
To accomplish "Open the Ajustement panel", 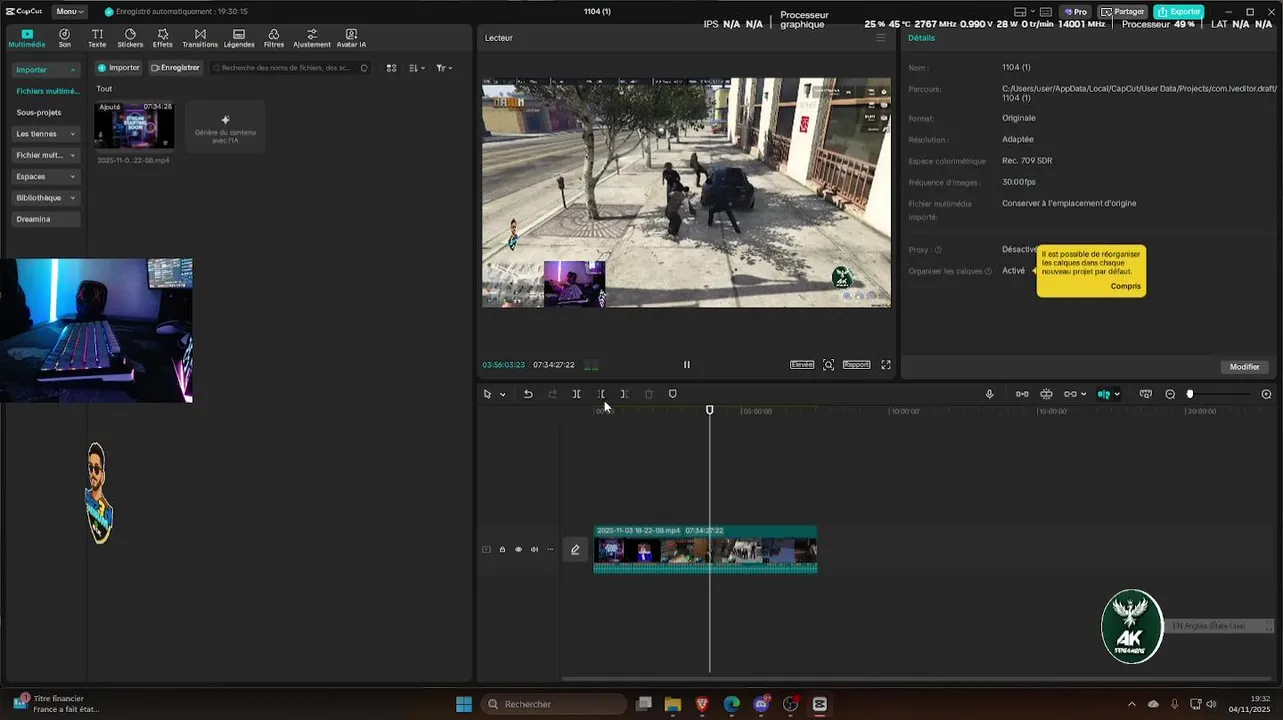I will 312,38.
